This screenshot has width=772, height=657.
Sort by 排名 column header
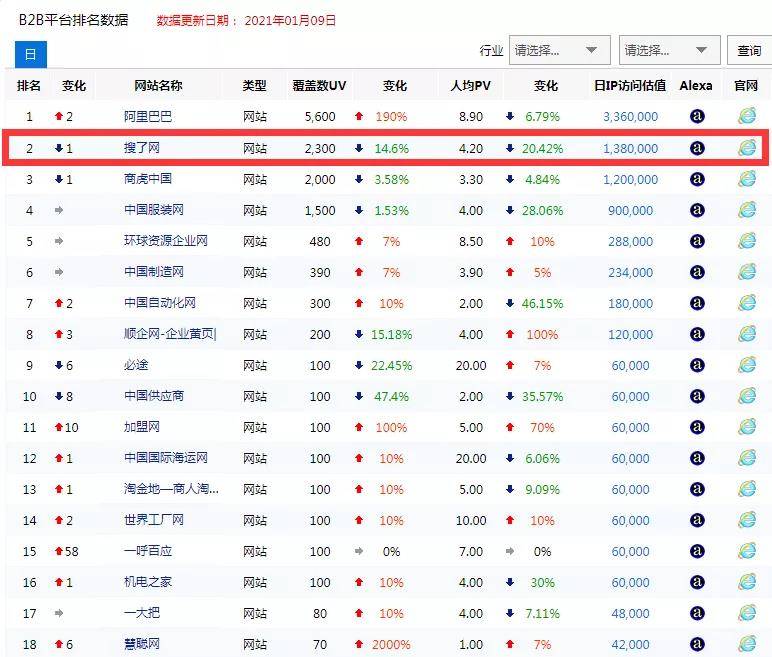pos(29,86)
